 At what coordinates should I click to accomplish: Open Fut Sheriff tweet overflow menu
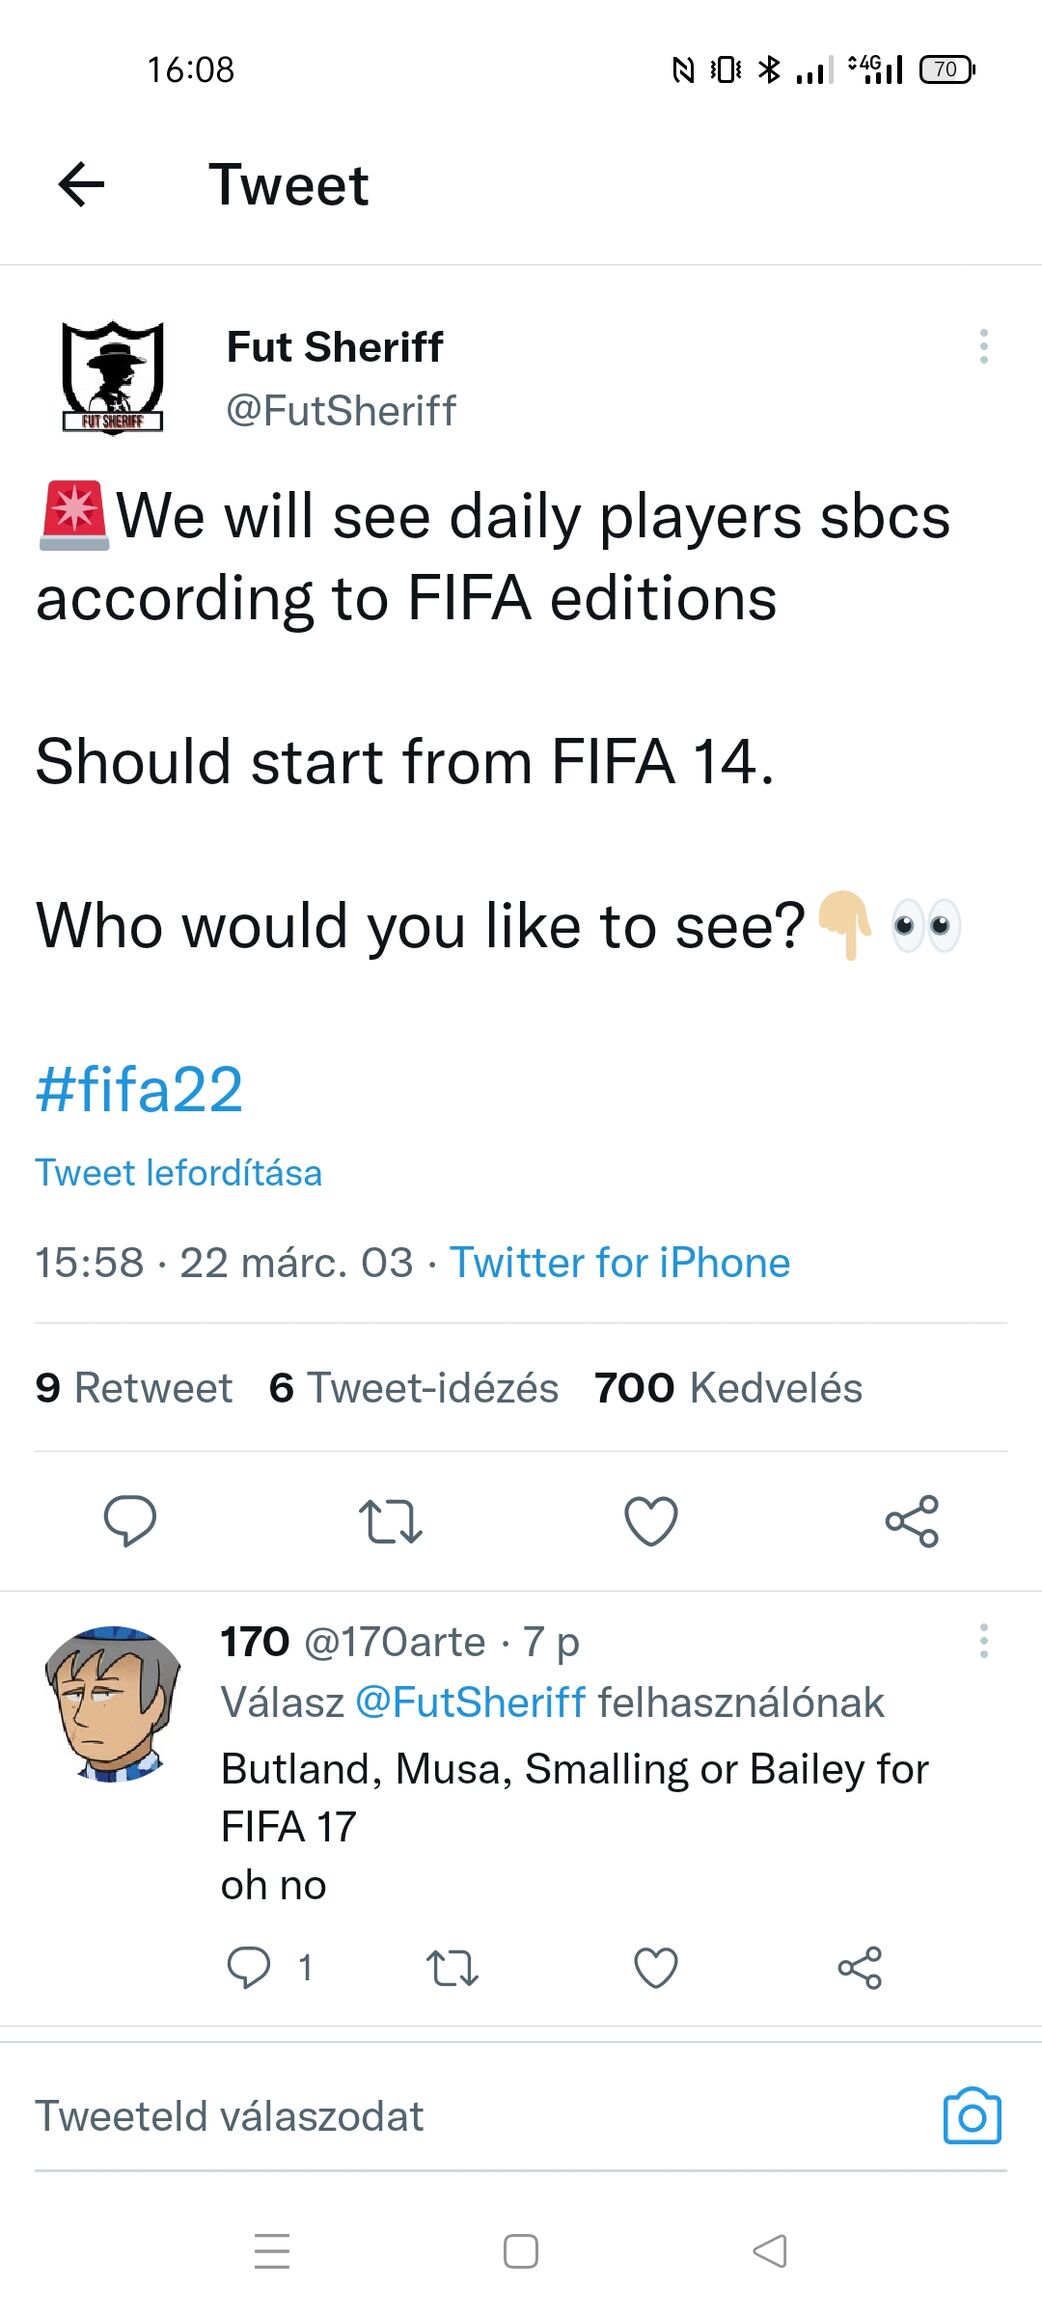[x=984, y=346]
